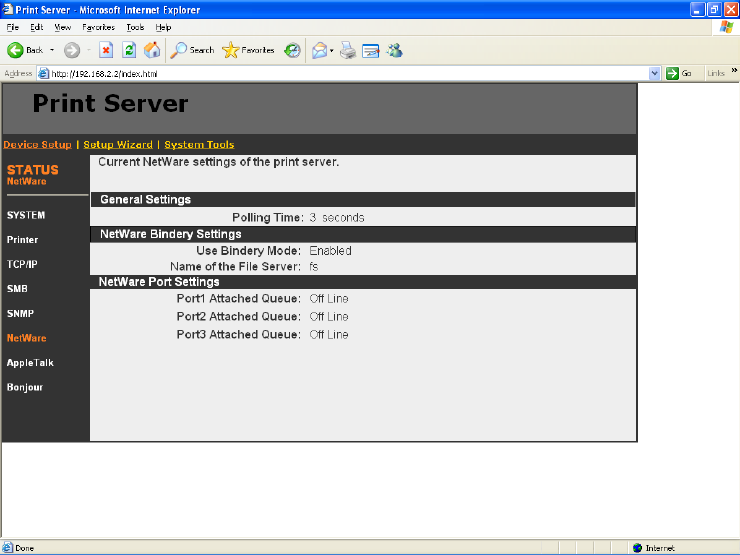Go to the Home page icon
Image resolution: width=740 pixels, height=555 pixels.
152,50
